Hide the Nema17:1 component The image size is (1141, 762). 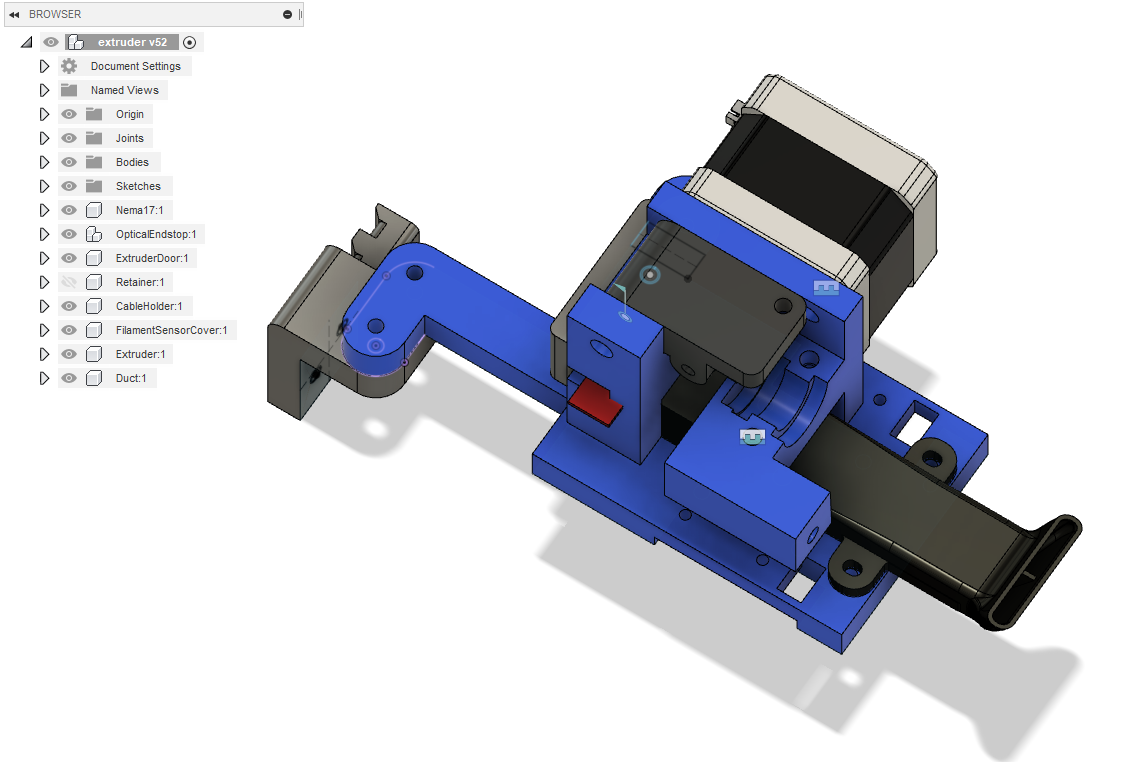tap(69, 210)
